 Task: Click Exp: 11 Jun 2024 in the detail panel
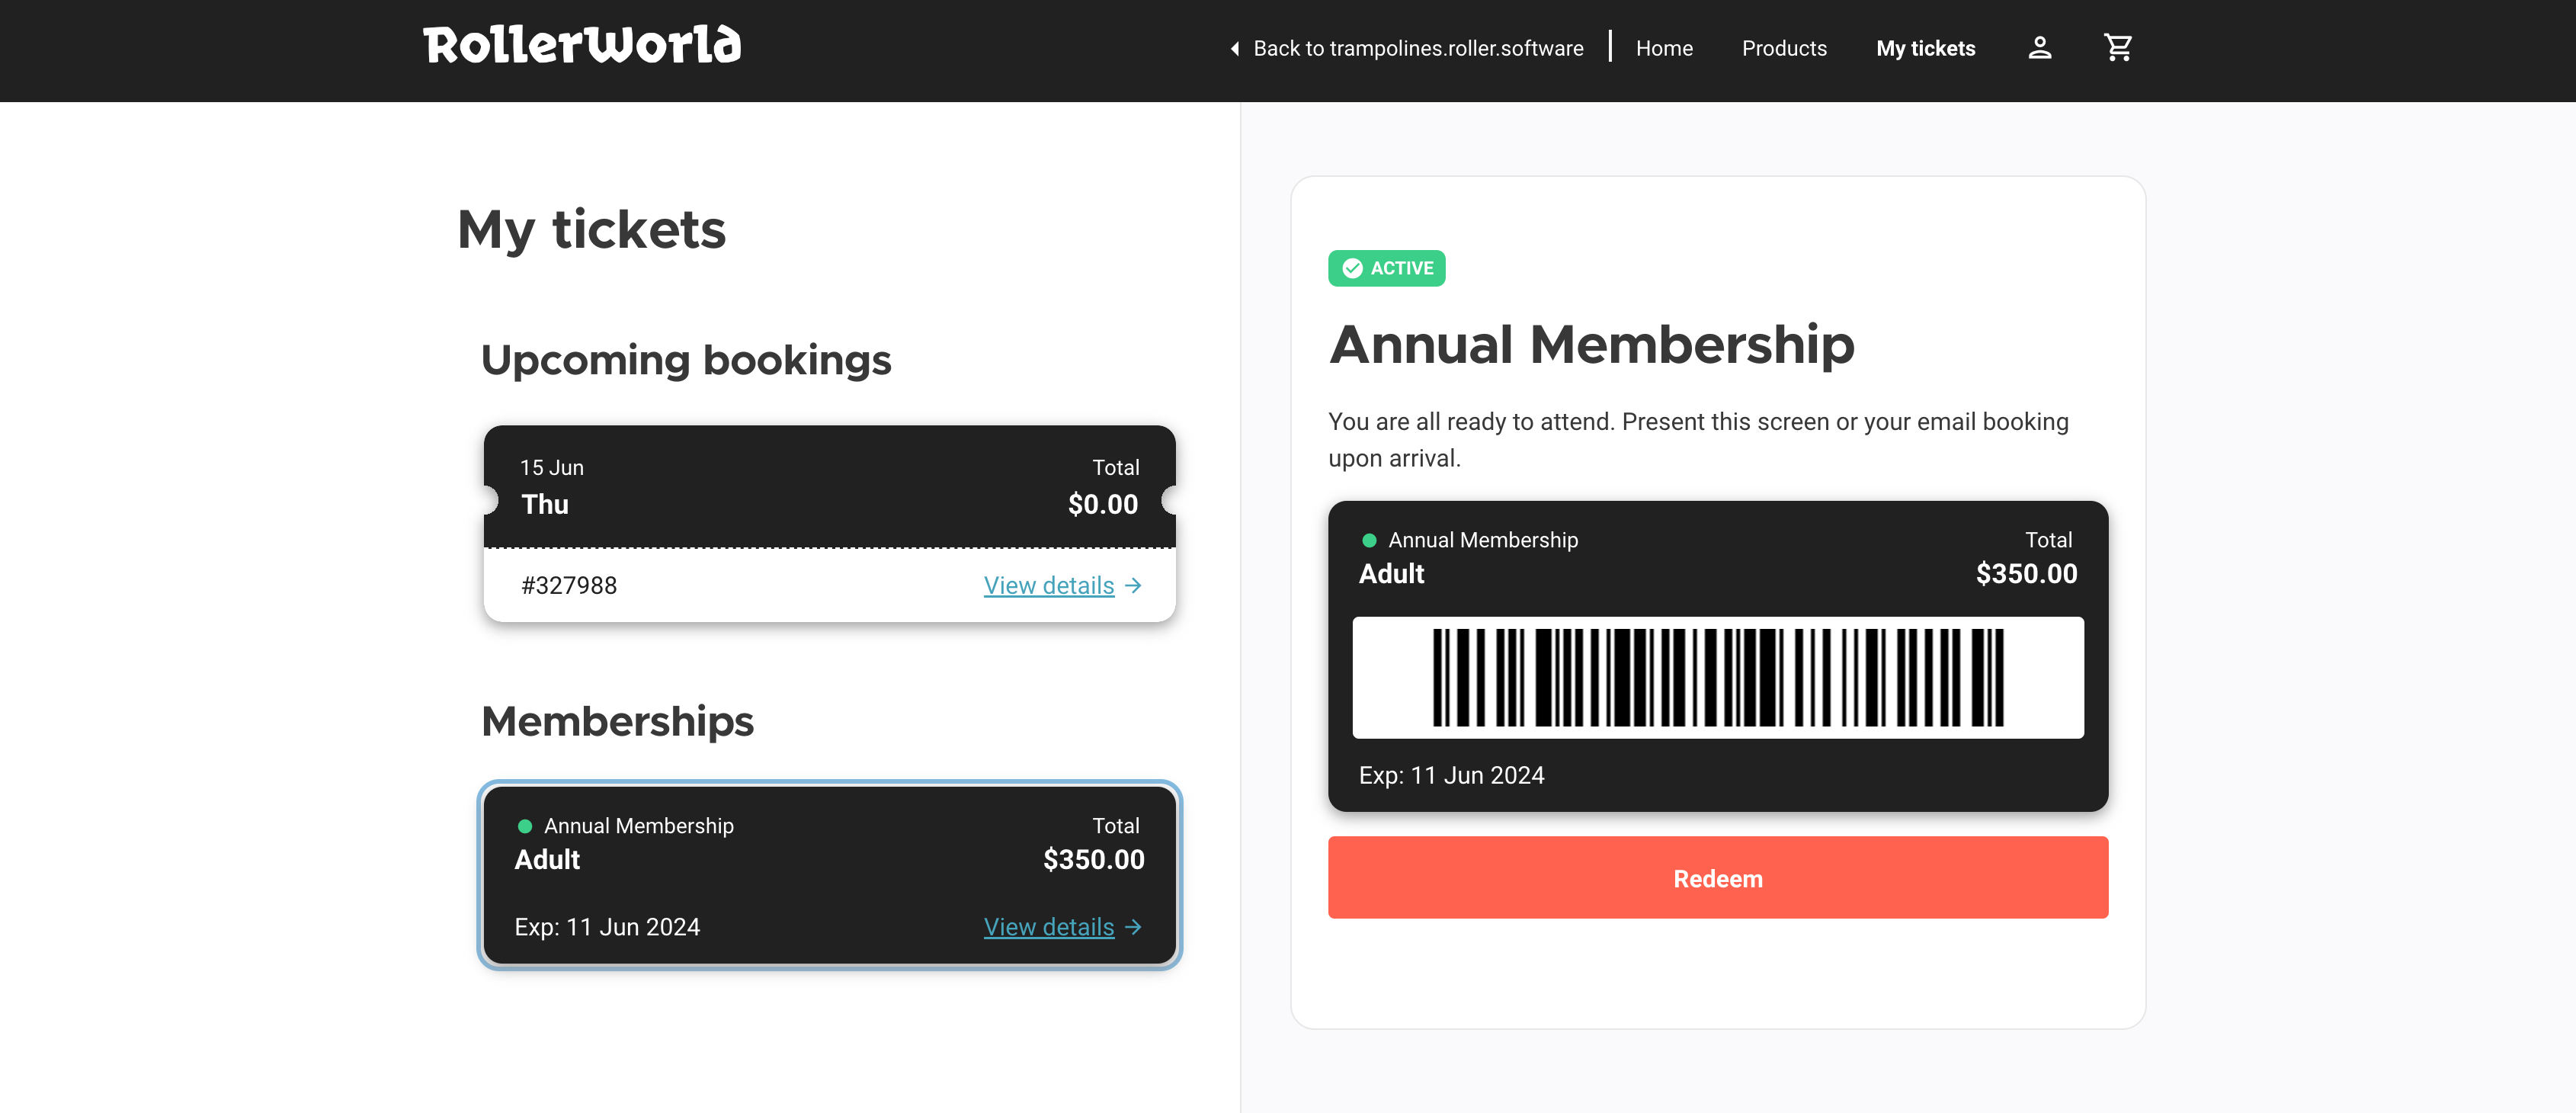click(1451, 776)
